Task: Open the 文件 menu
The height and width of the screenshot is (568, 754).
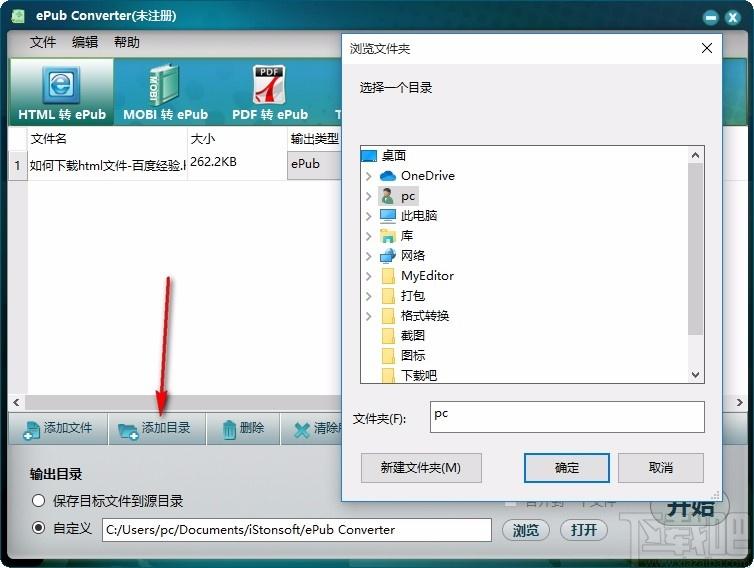Action: pos(43,42)
